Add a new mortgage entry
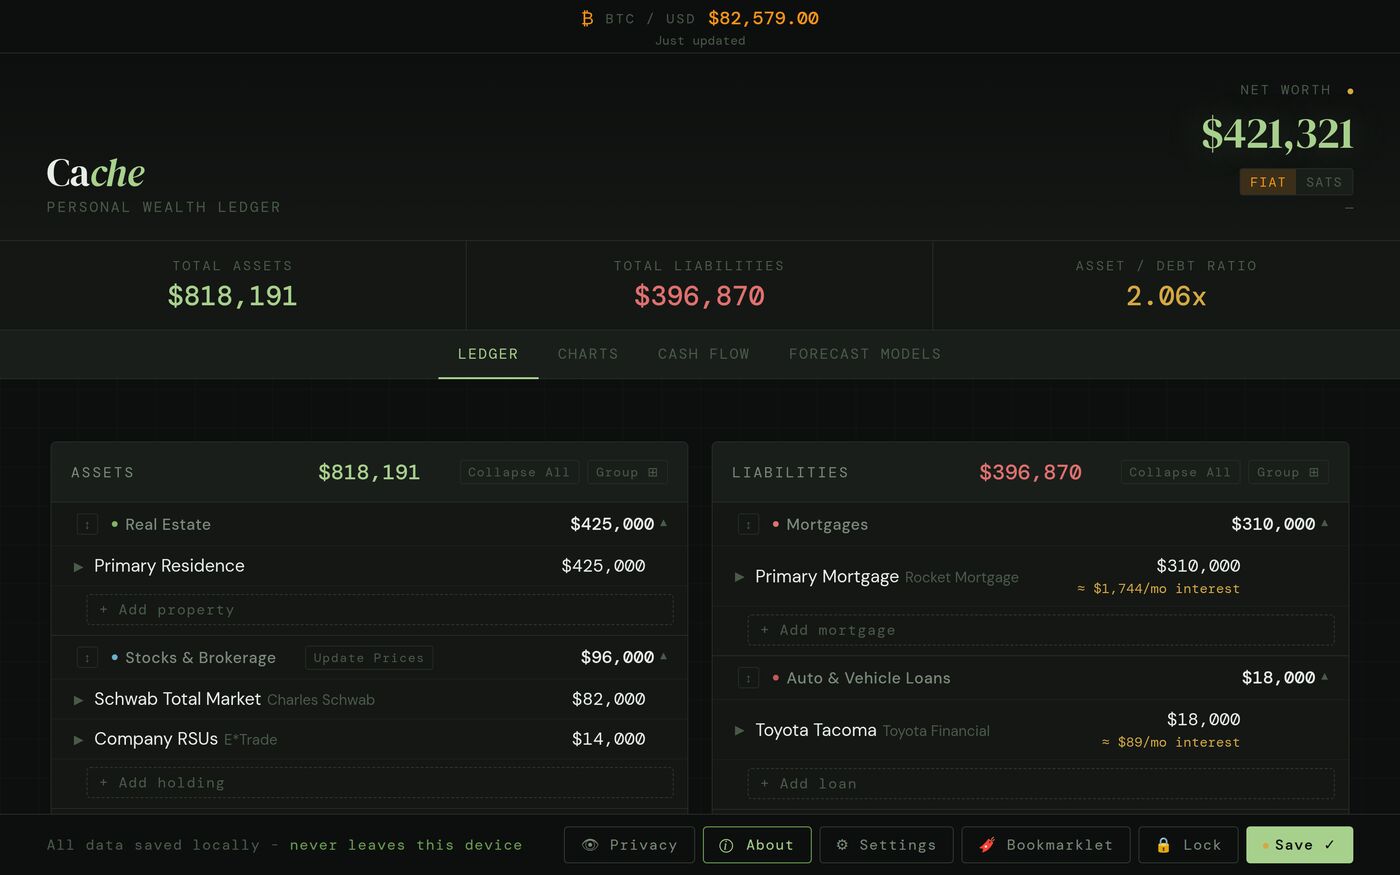Viewport: 1400px width, 875px height. tap(1041, 630)
